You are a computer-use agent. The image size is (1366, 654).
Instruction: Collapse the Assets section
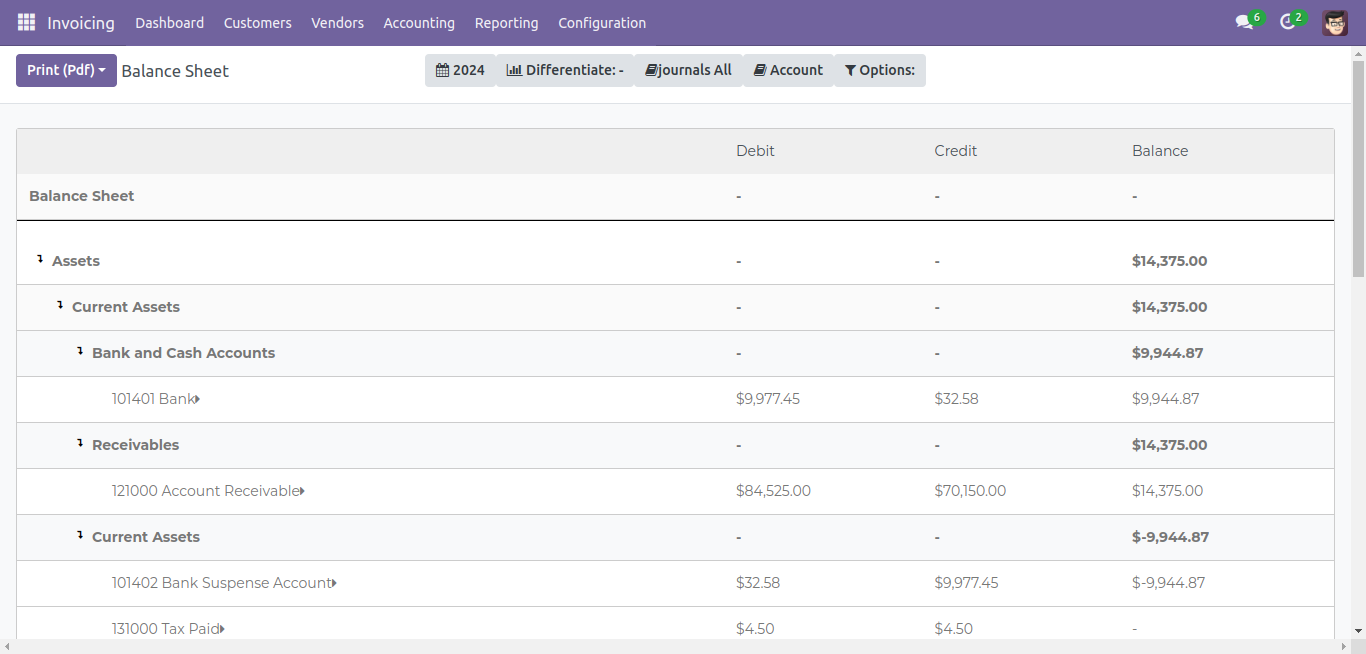point(41,260)
